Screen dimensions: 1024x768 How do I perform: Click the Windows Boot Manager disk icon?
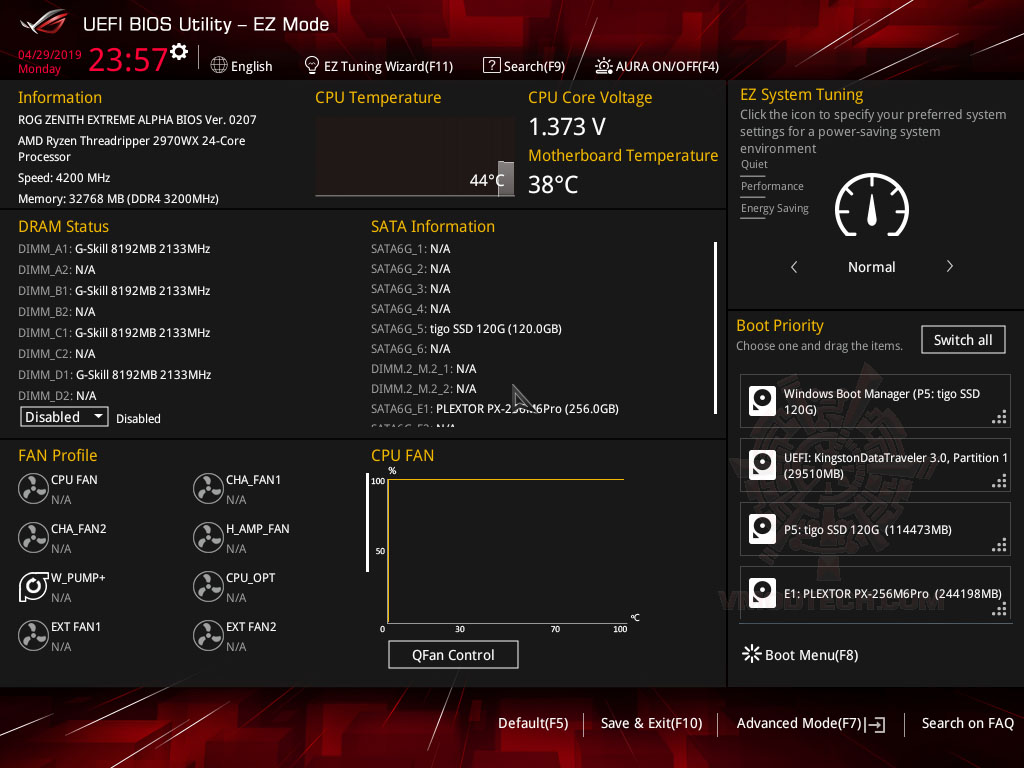point(762,401)
